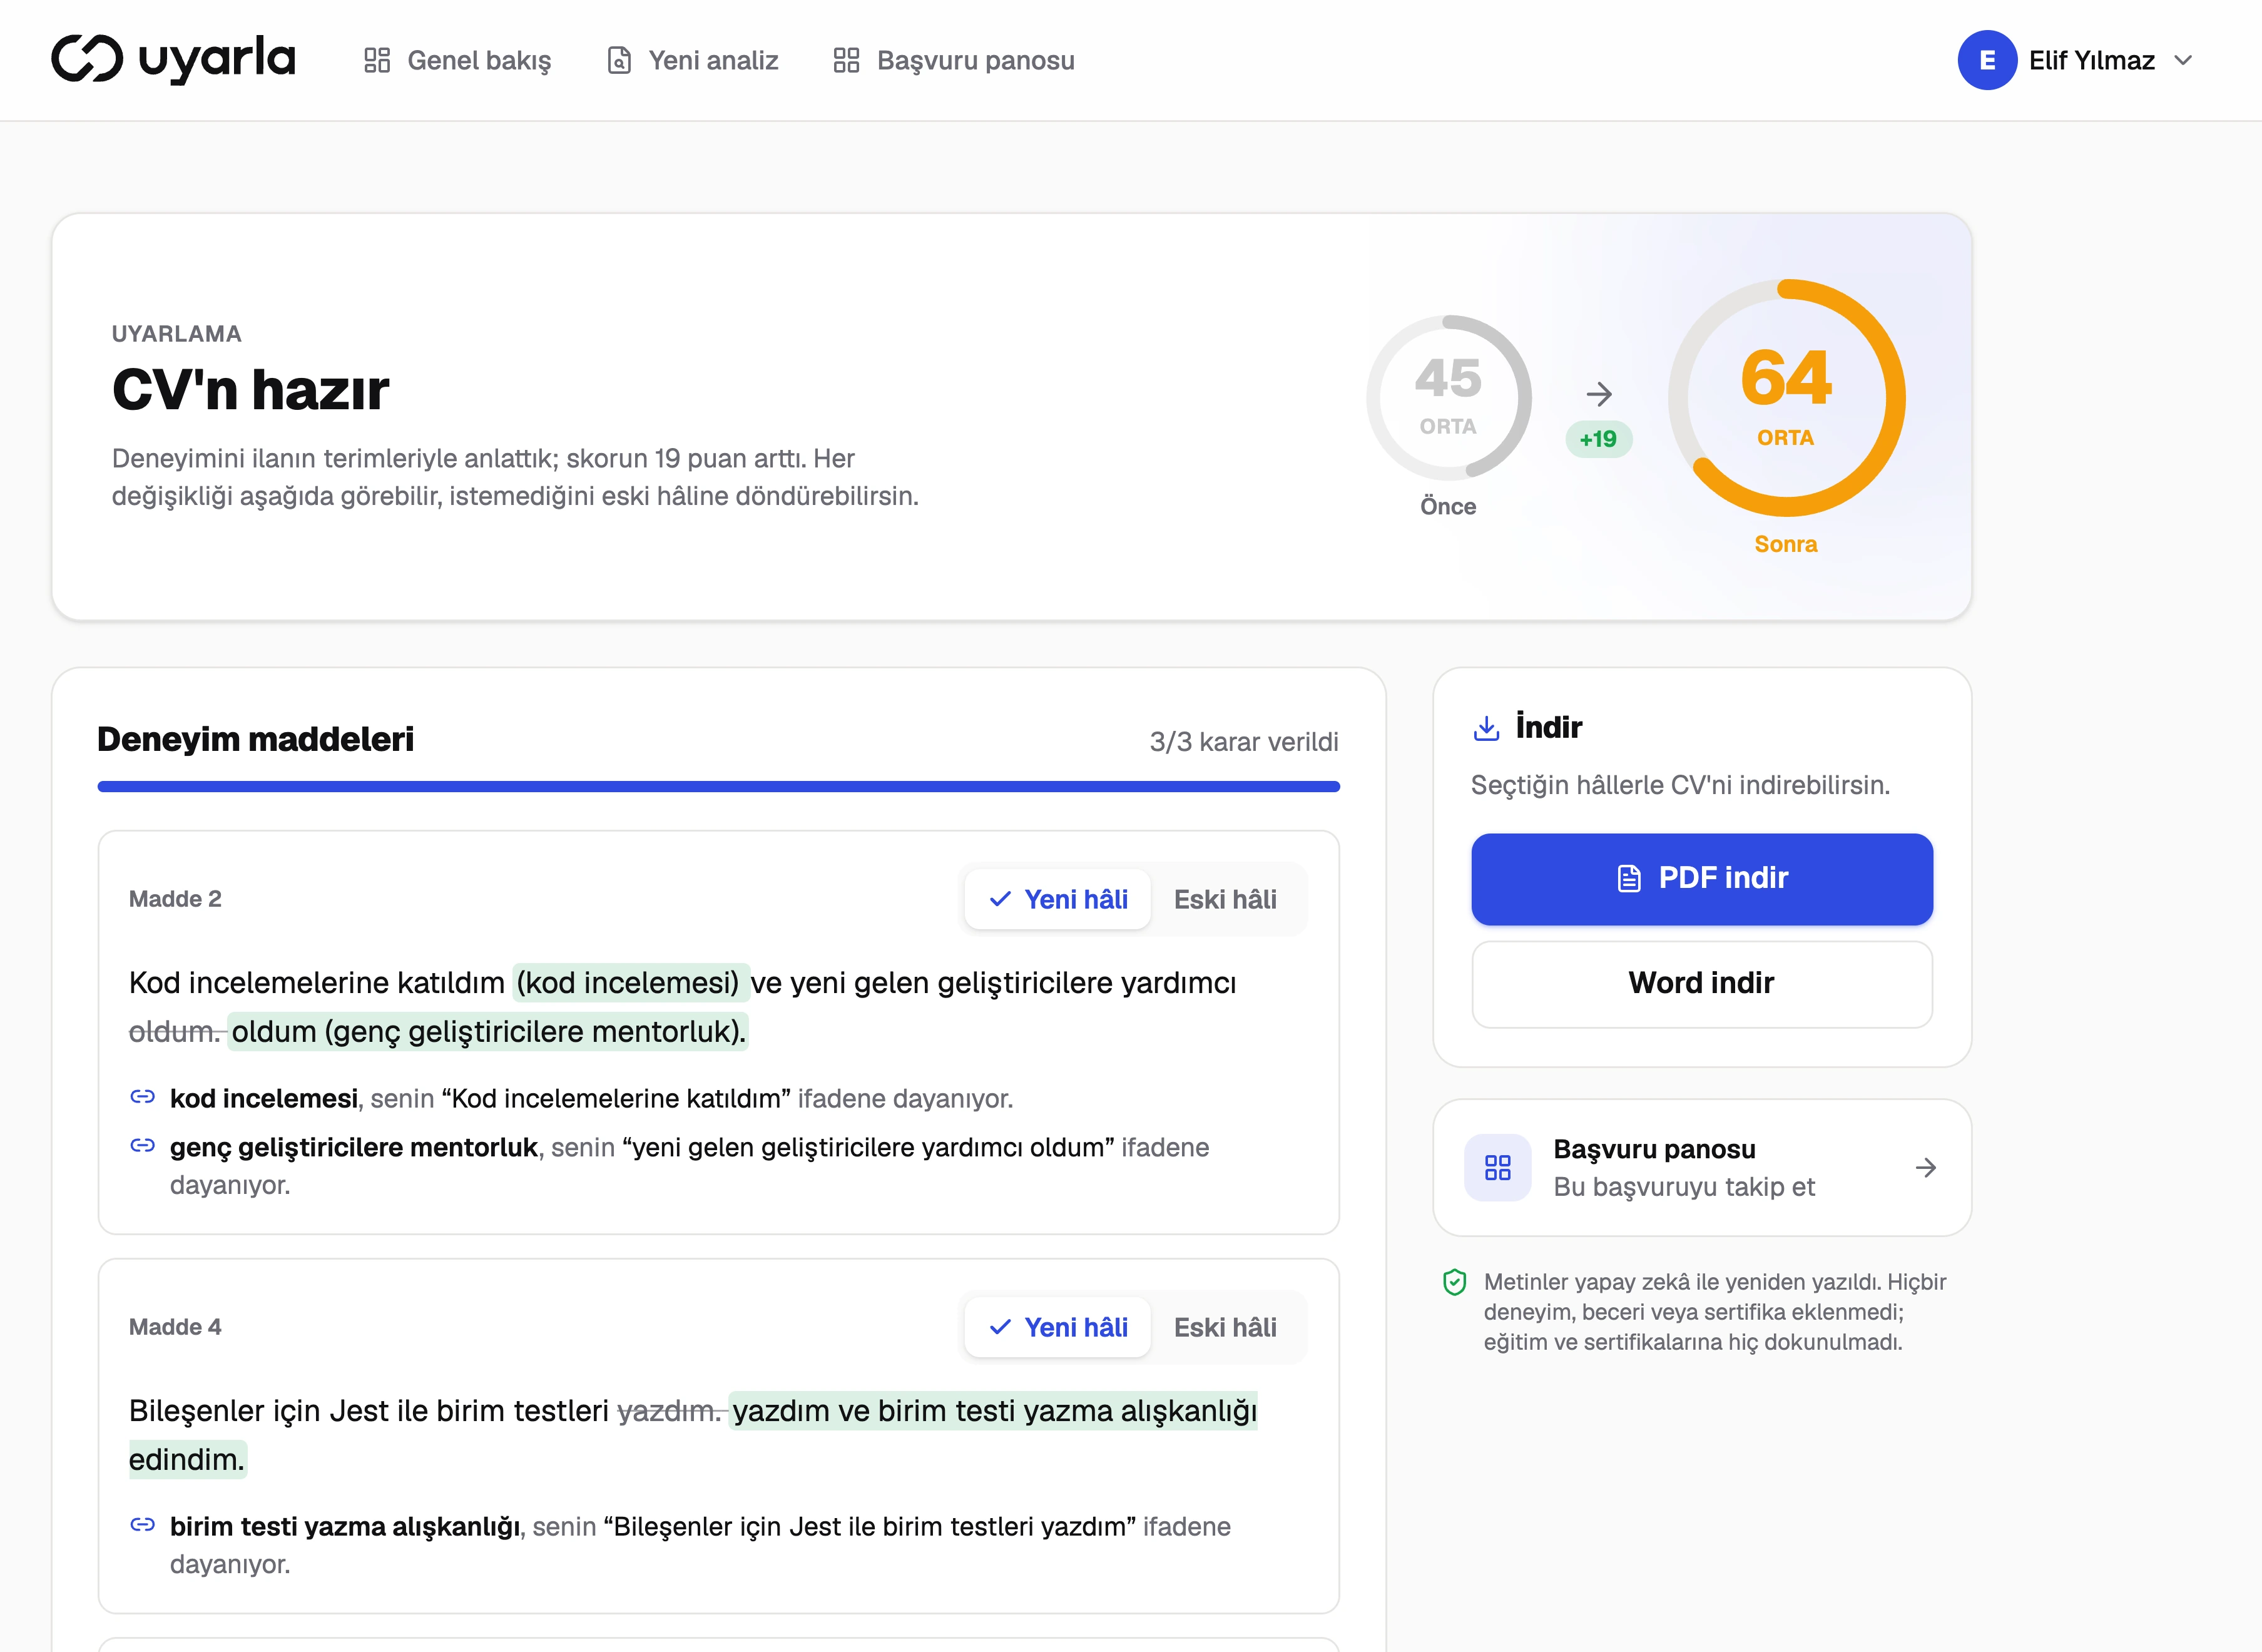Open Başvuru panosu in top navigation
This screenshot has height=1652, width=2262.
tap(954, 60)
